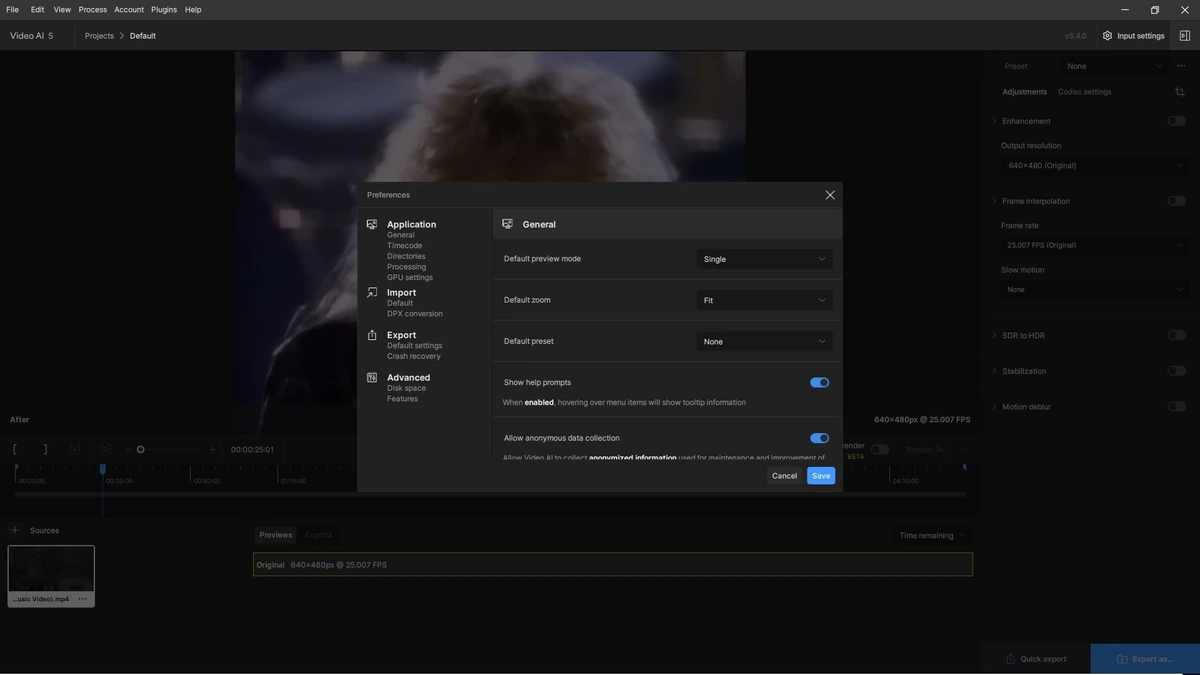Enable the Motion deblur toggle
This screenshot has height=675, width=1200.
pyautogui.click(x=1177, y=407)
